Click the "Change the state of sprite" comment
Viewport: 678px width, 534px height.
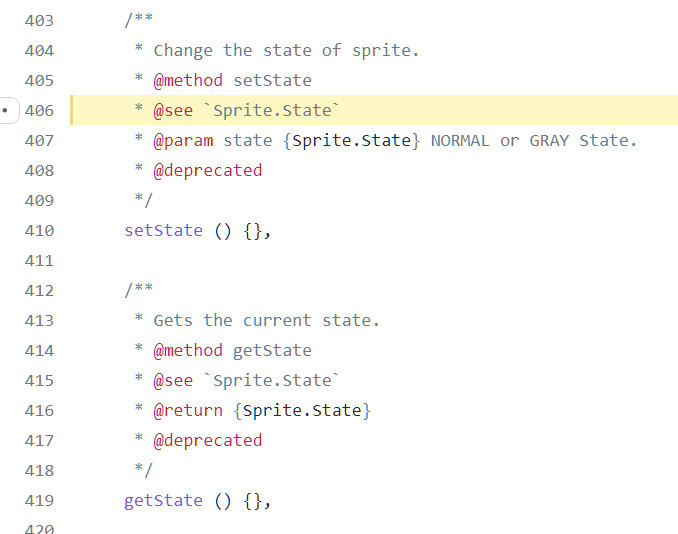point(286,50)
